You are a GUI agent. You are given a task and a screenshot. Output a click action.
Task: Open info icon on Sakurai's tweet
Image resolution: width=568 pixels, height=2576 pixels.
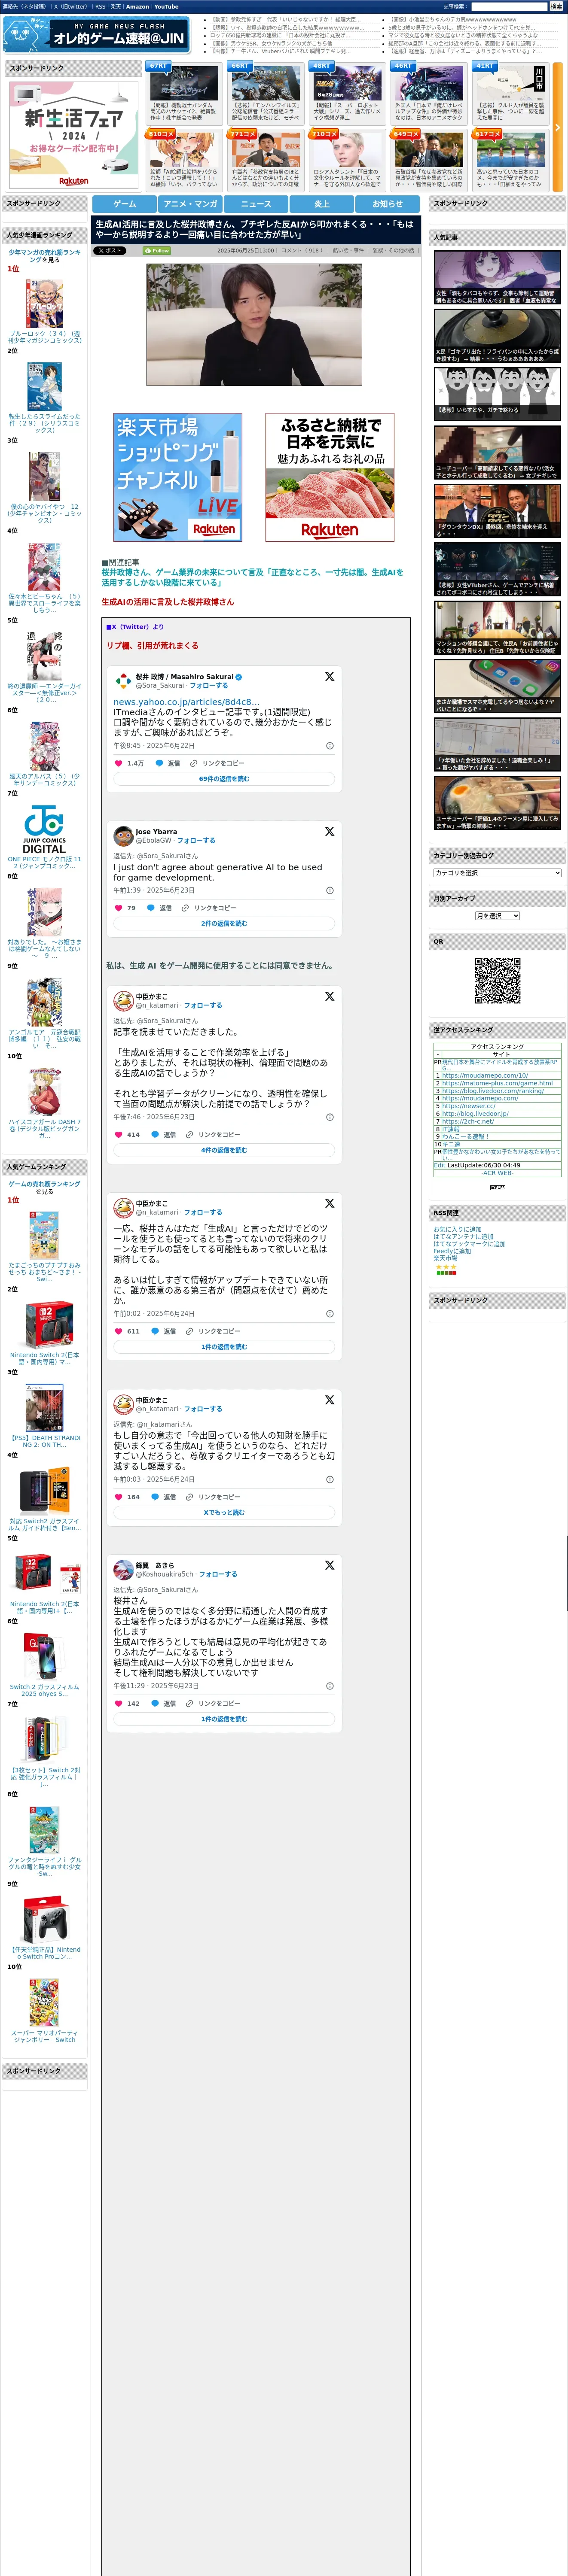(x=330, y=746)
